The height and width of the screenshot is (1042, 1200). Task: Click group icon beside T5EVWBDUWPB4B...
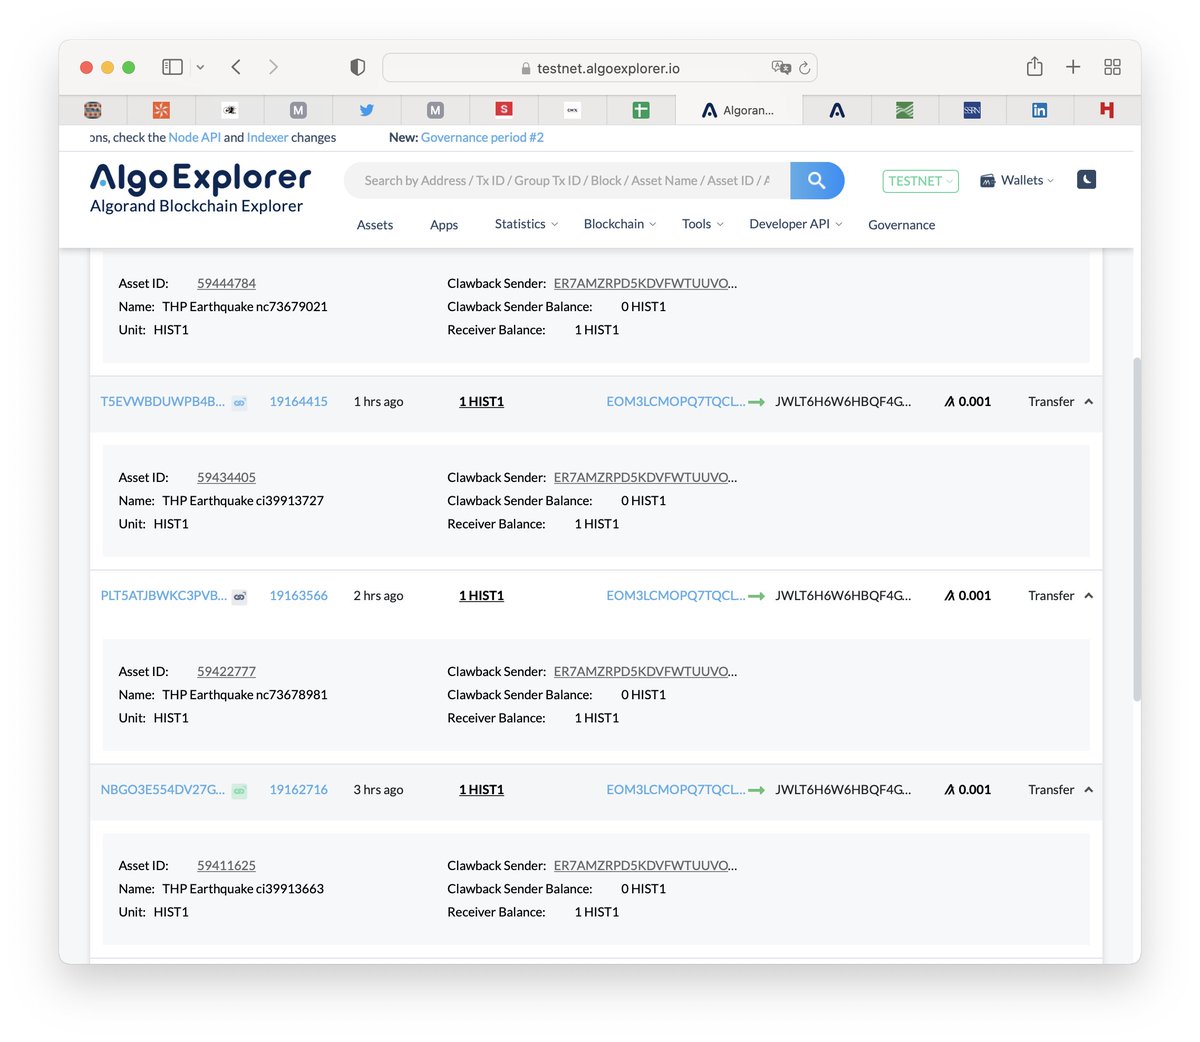tap(240, 402)
